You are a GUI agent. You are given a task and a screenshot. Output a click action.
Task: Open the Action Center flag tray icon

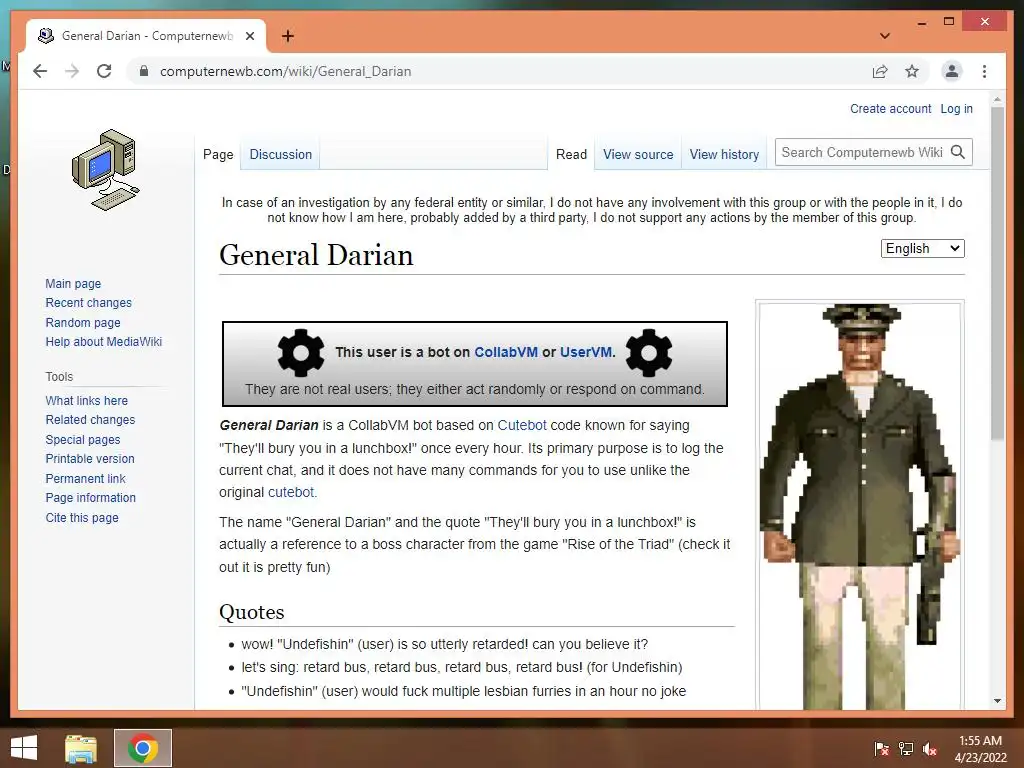882,748
